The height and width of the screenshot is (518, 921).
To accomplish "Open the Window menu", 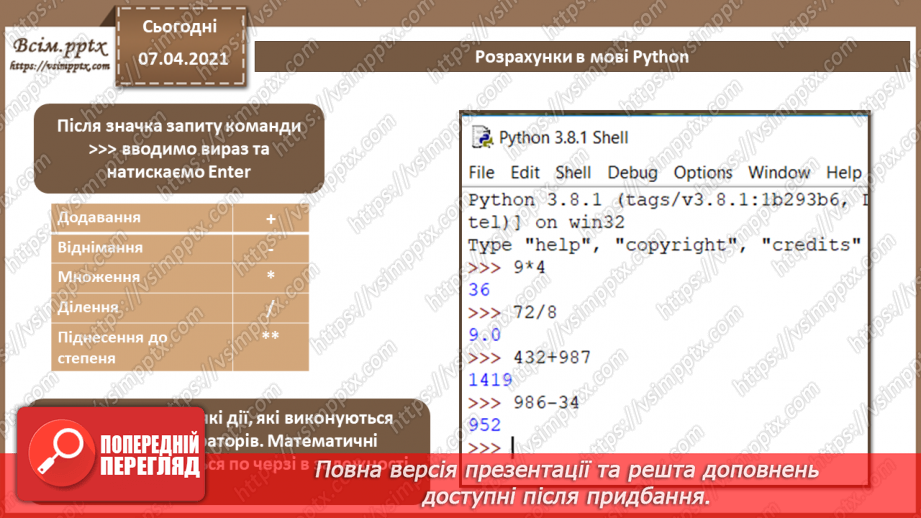I will [779, 173].
